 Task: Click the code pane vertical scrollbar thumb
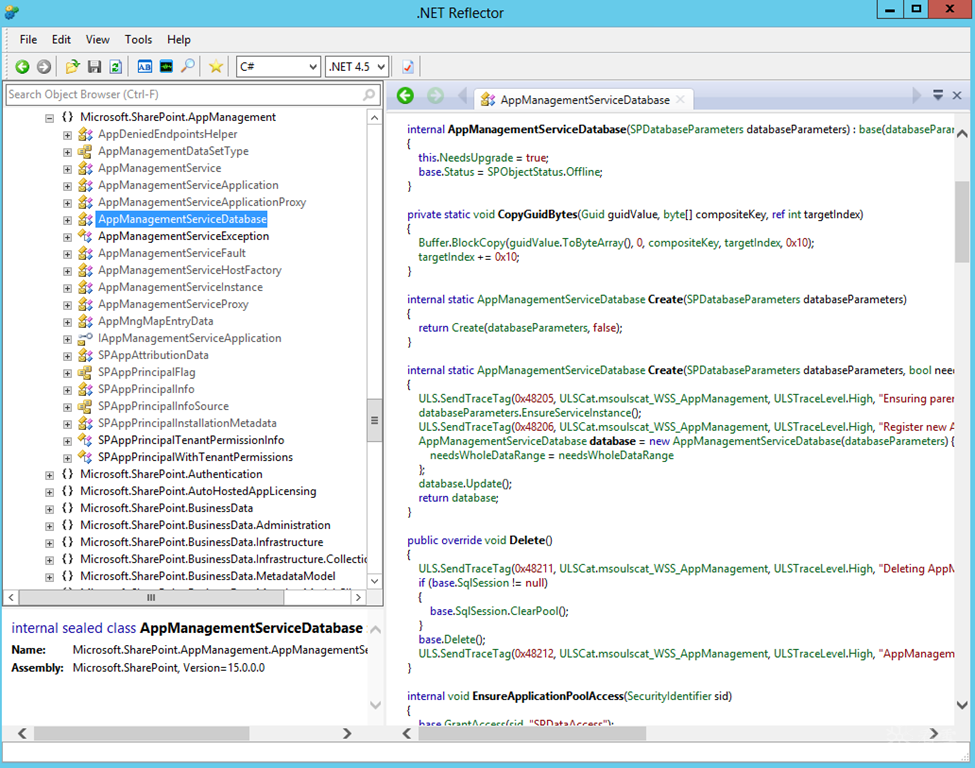(x=961, y=223)
